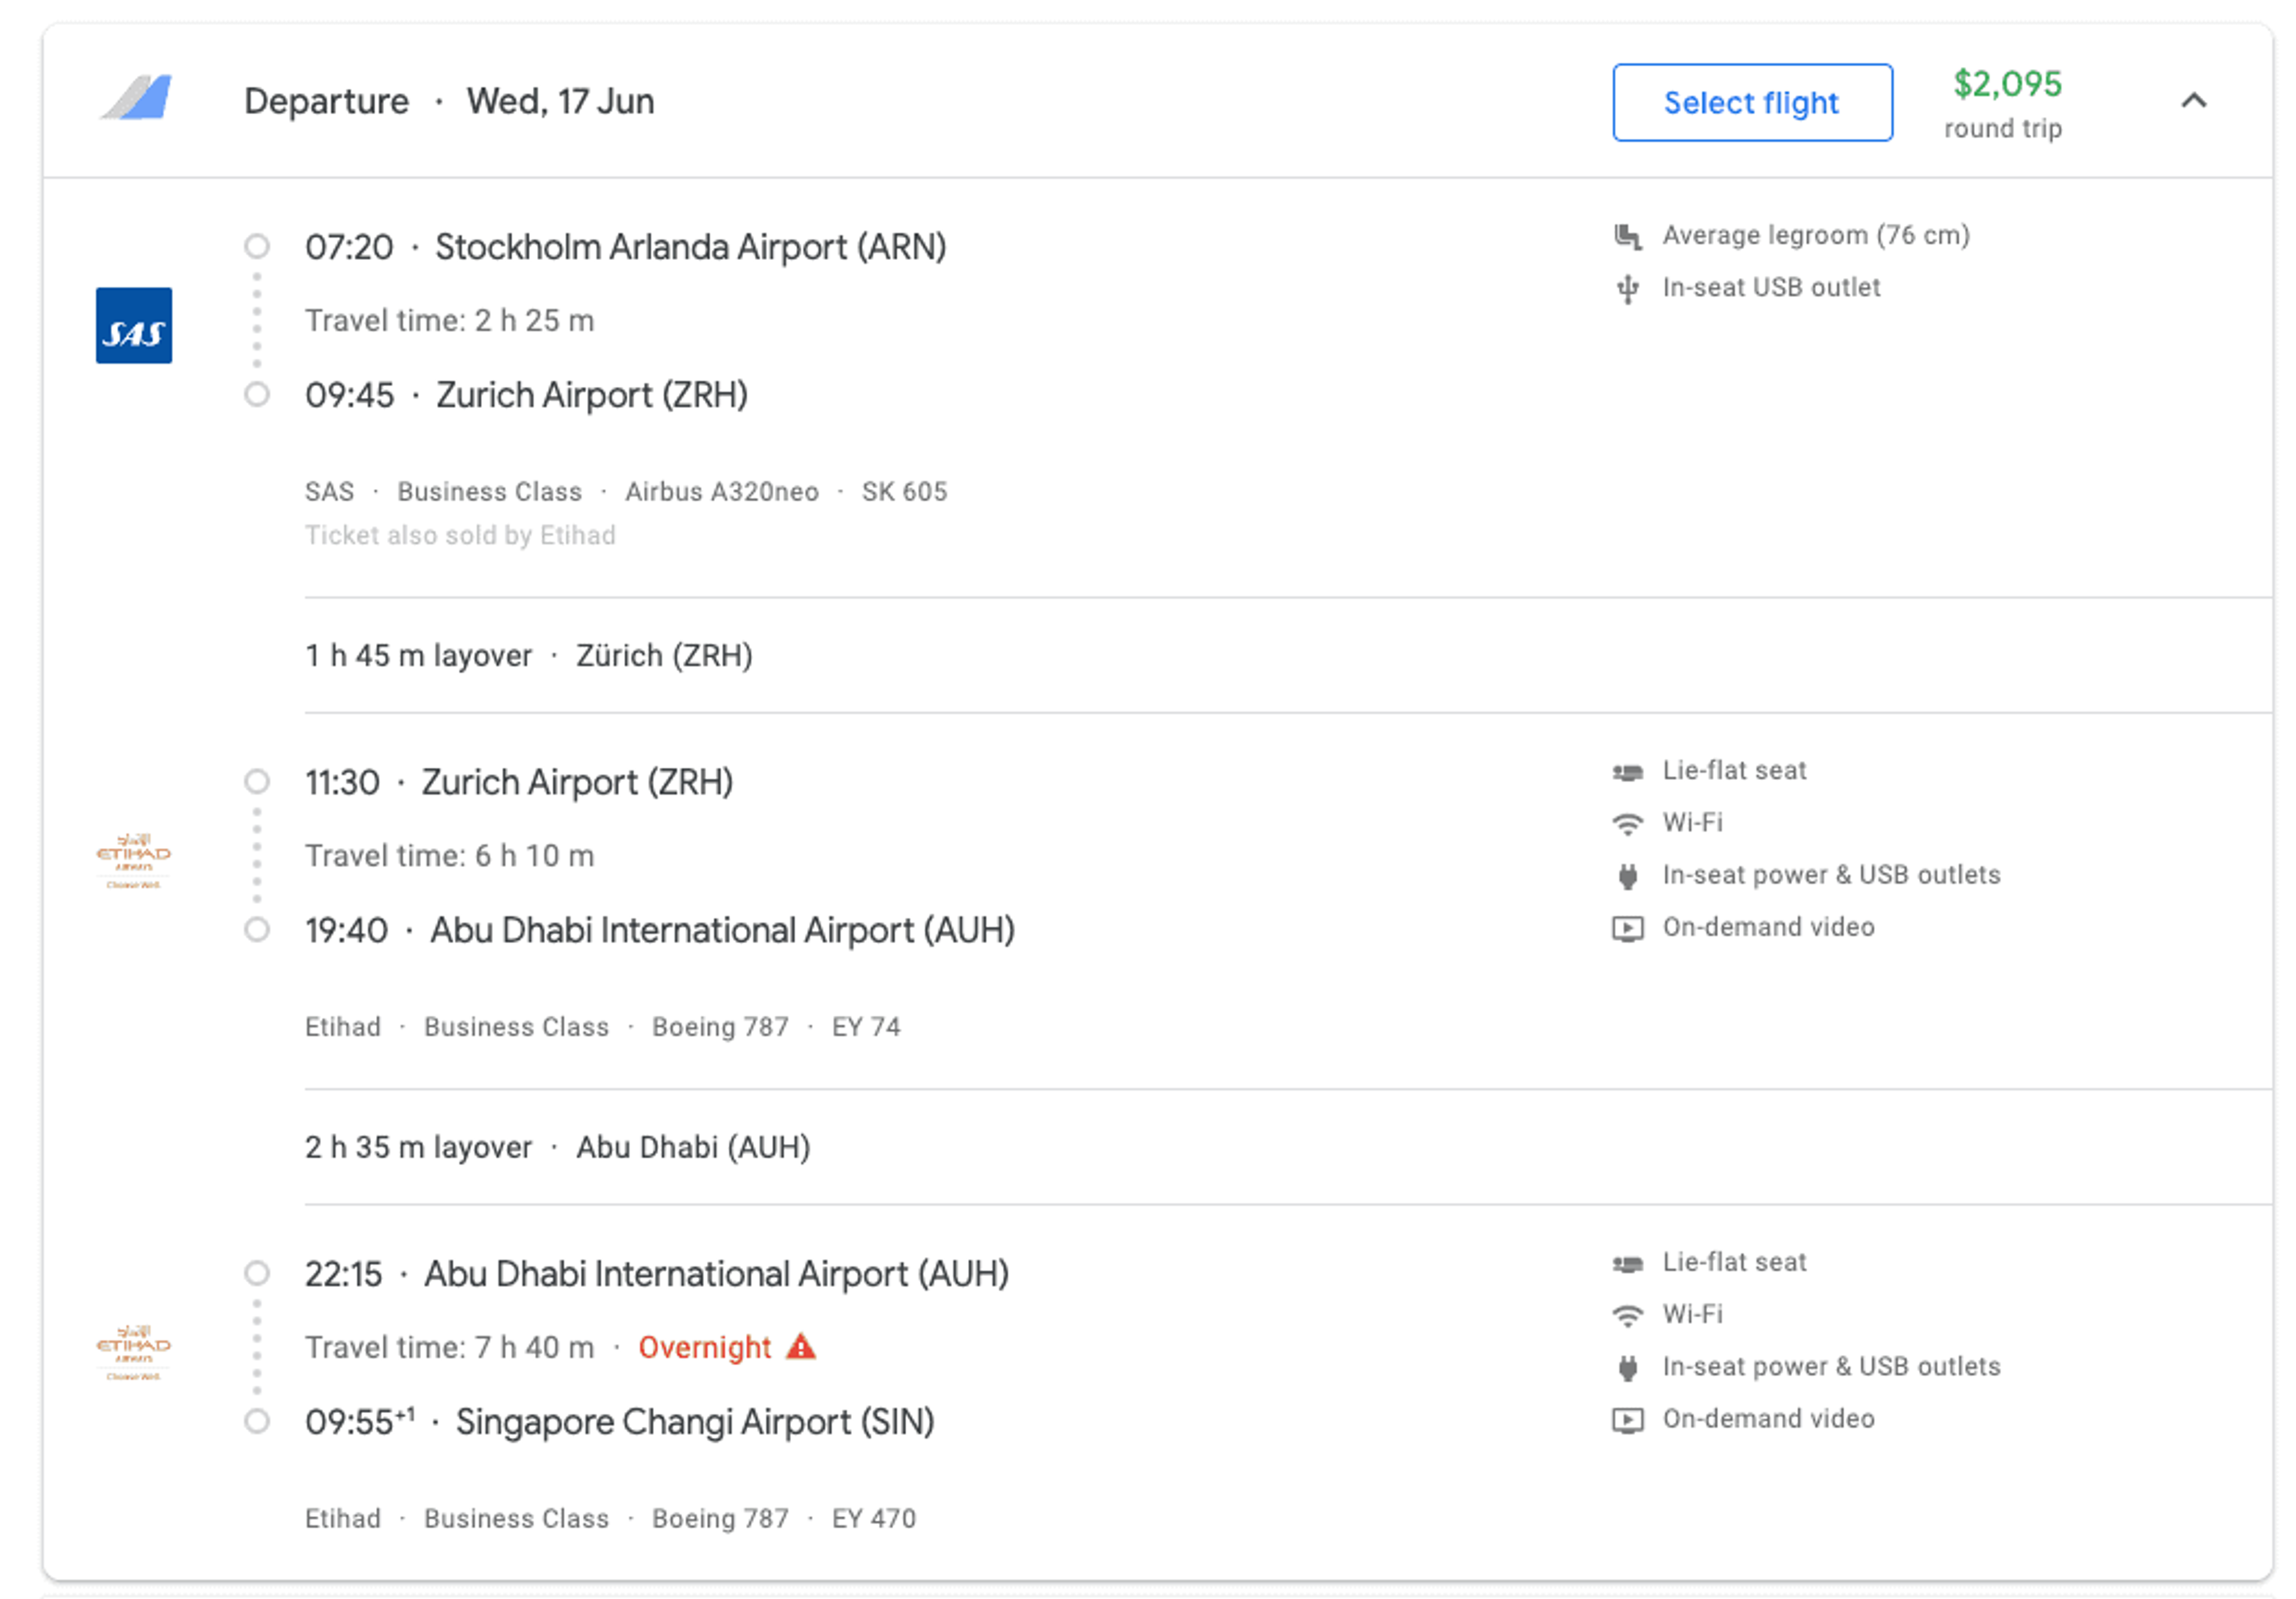This screenshot has width=2296, height=1599.
Task: Click the In-seat USB outlet icon
Action: pos(1627,289)
